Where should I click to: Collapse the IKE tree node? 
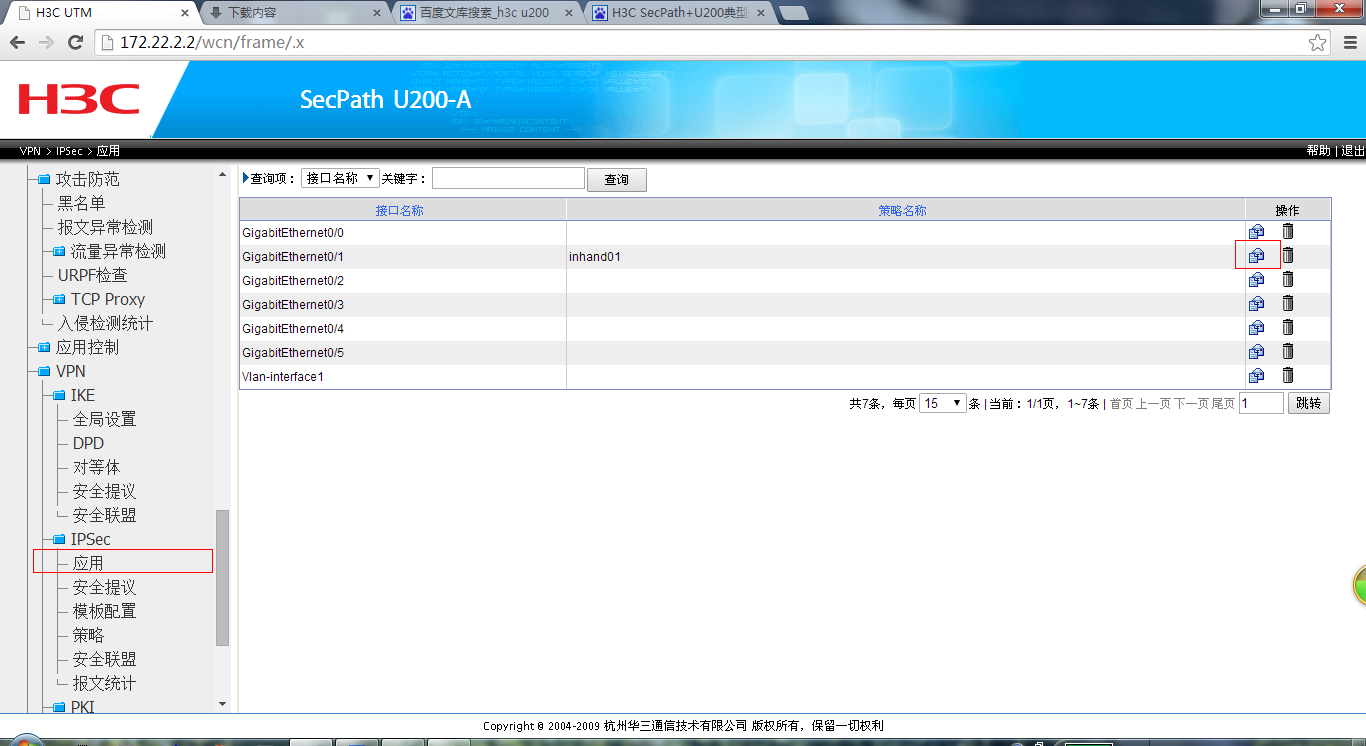[59, 396]
